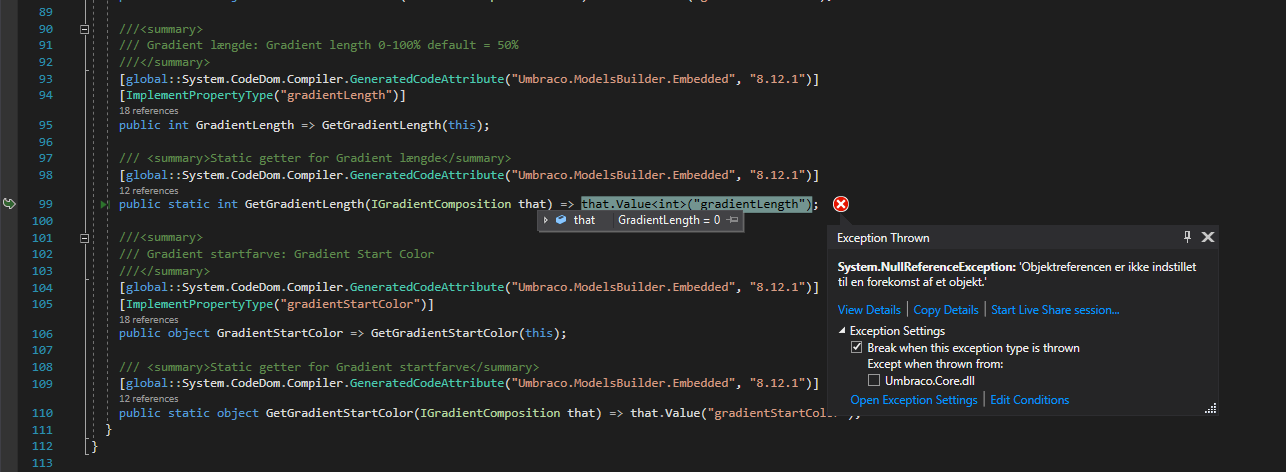Uncheck 'Break when this exception type is thrown'
This screenshot has width=1286, height=472.
click(x=856, y=348)
